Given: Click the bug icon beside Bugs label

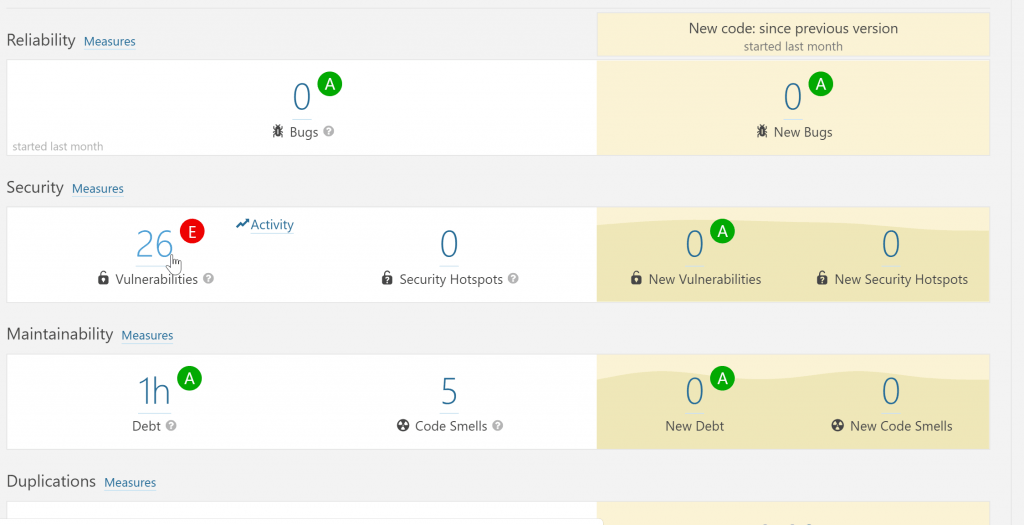Looking at the screenshot, I should [x=278, y=132].
